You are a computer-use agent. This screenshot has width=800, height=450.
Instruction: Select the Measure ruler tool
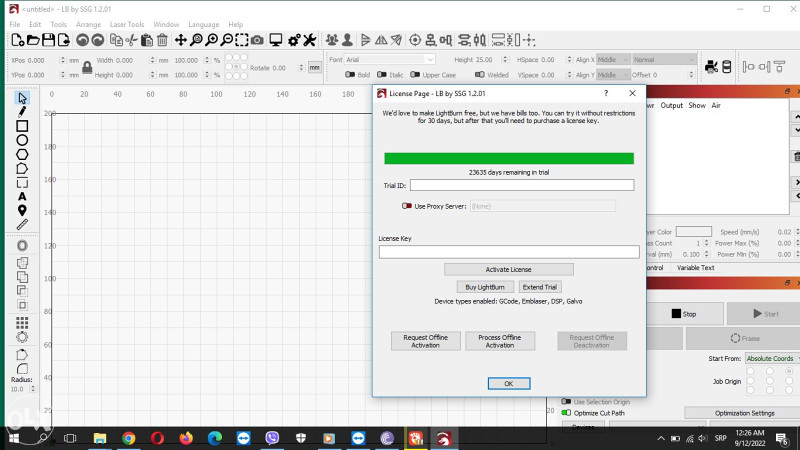coord(22,224)
